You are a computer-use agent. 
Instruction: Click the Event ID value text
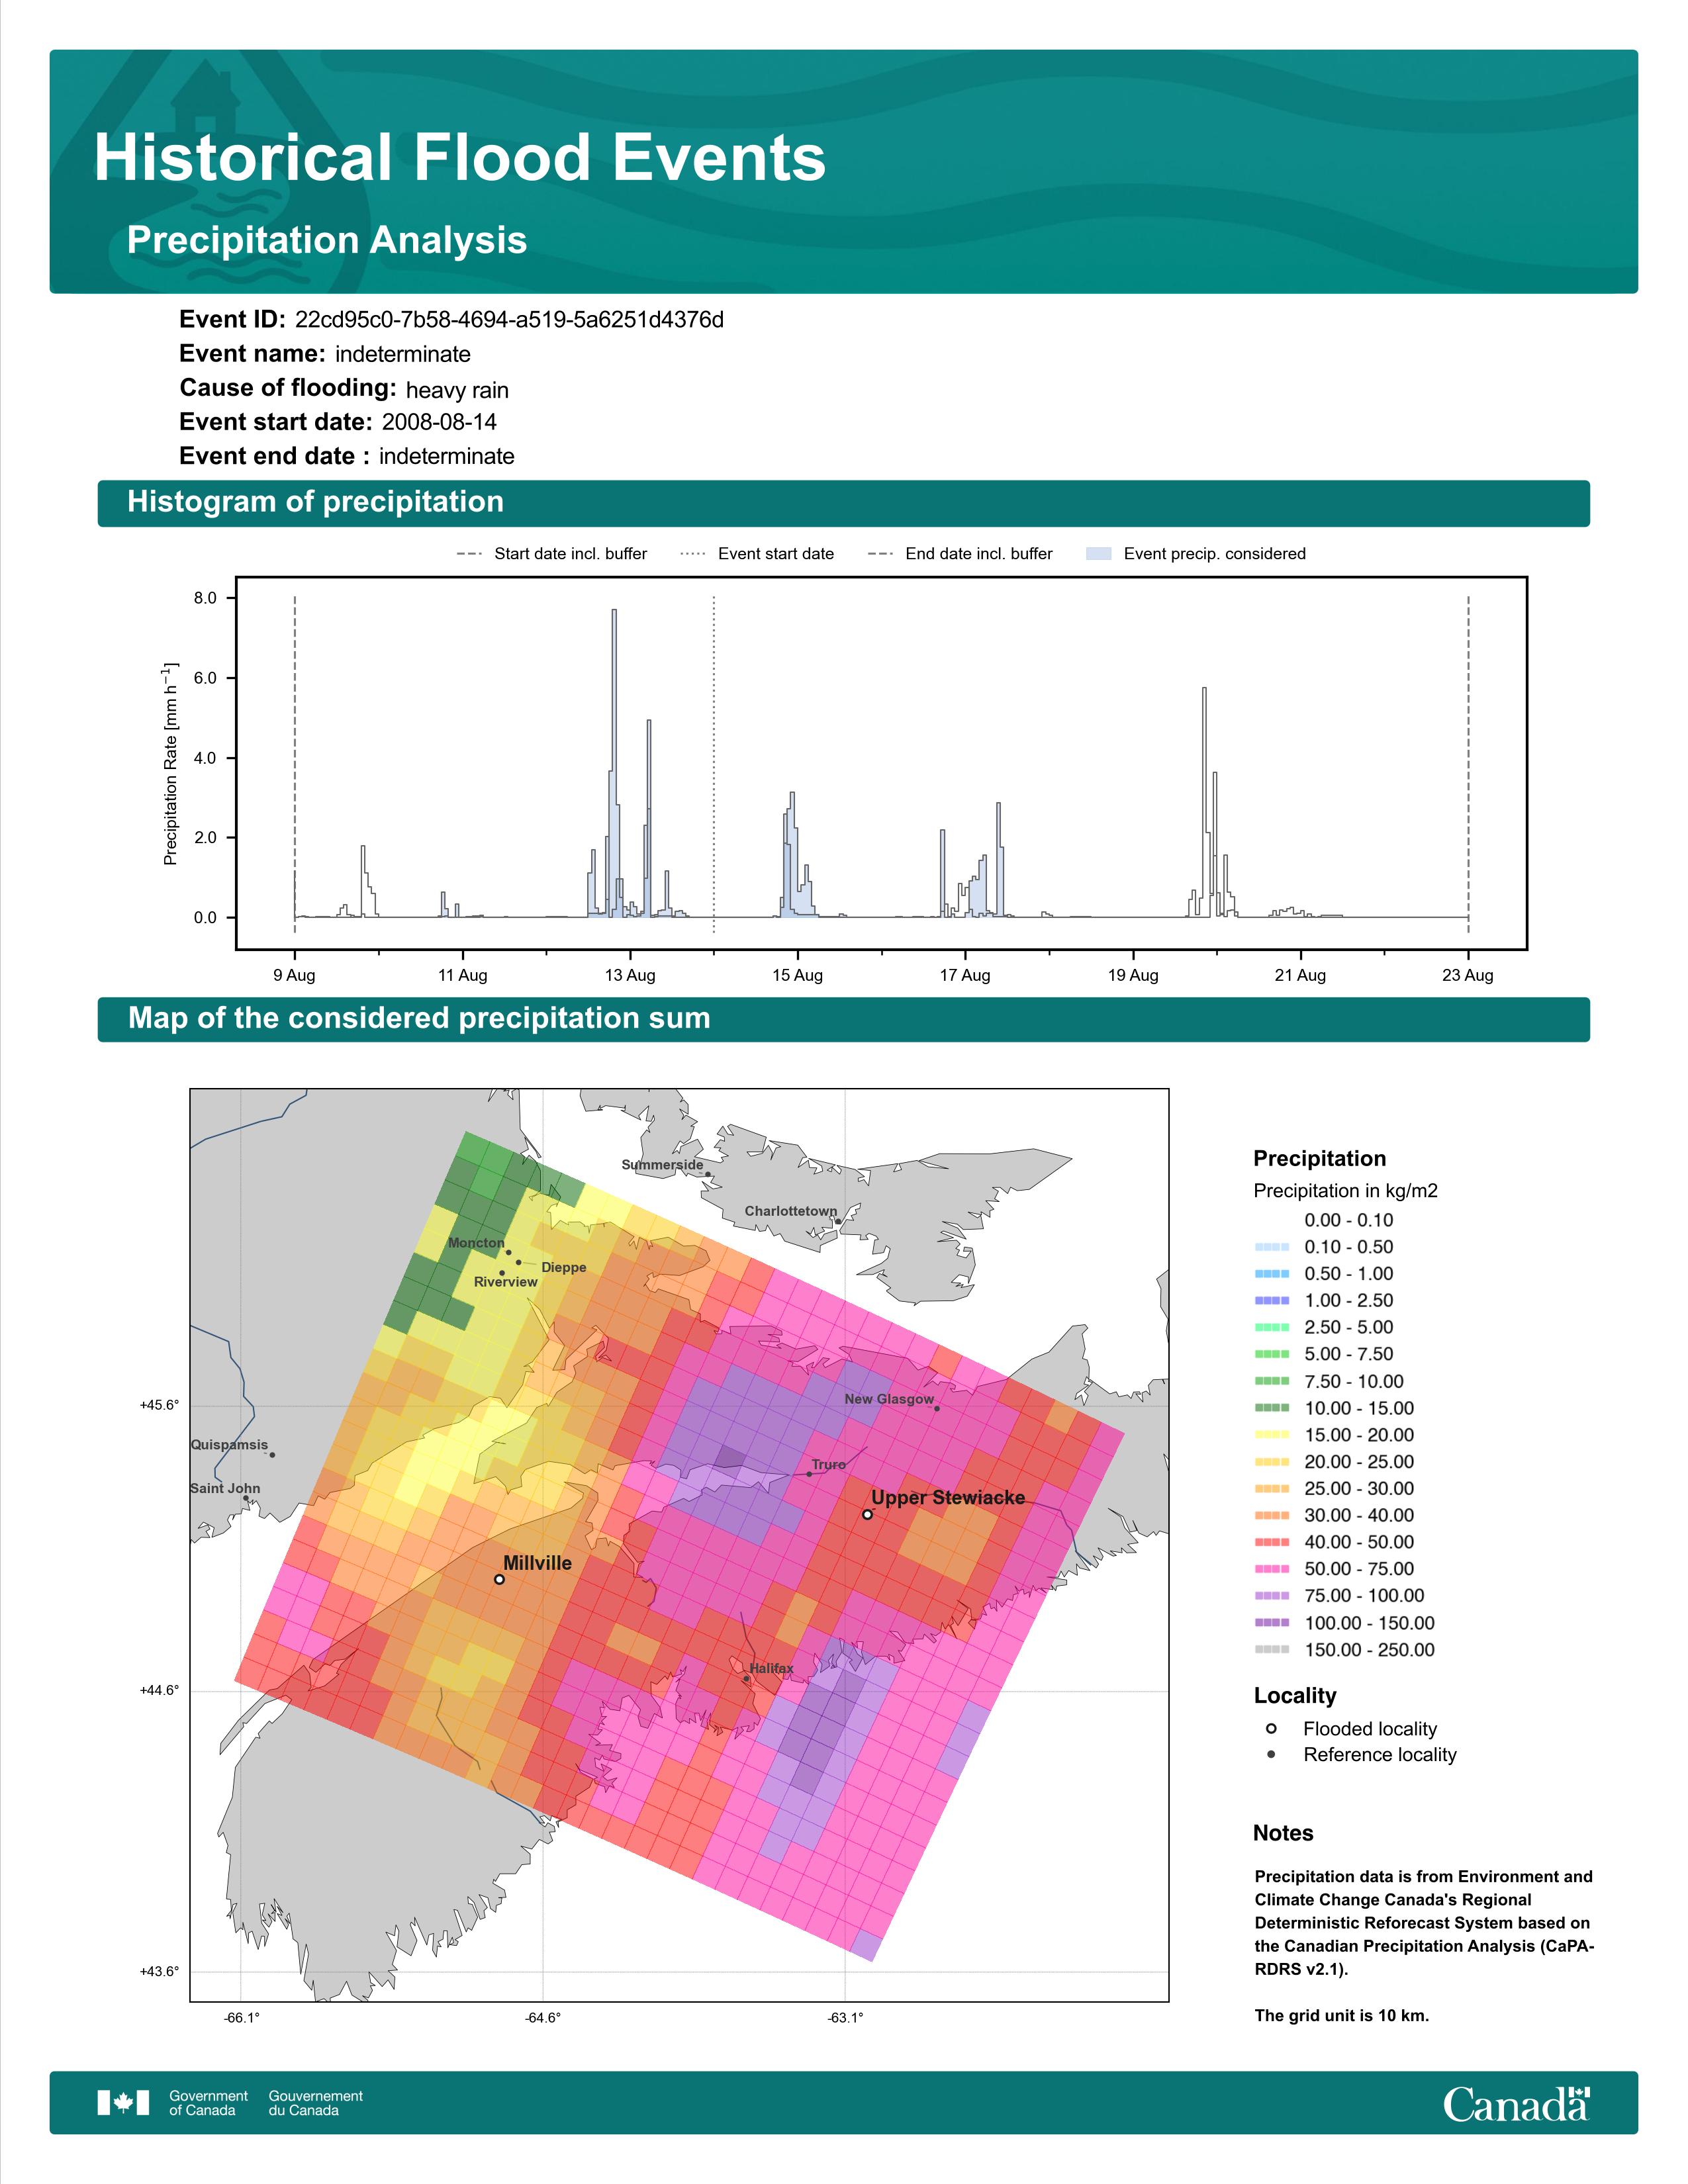click(509, 320)
